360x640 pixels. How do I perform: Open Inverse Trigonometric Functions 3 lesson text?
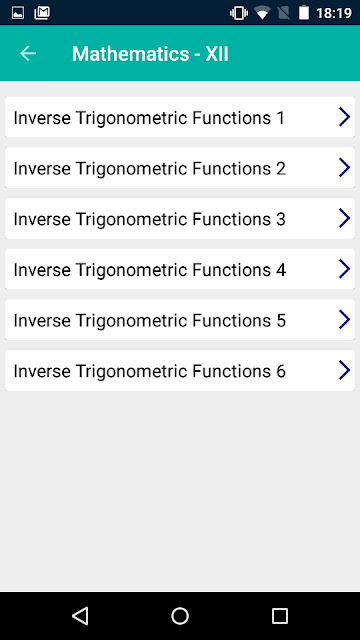149,220
